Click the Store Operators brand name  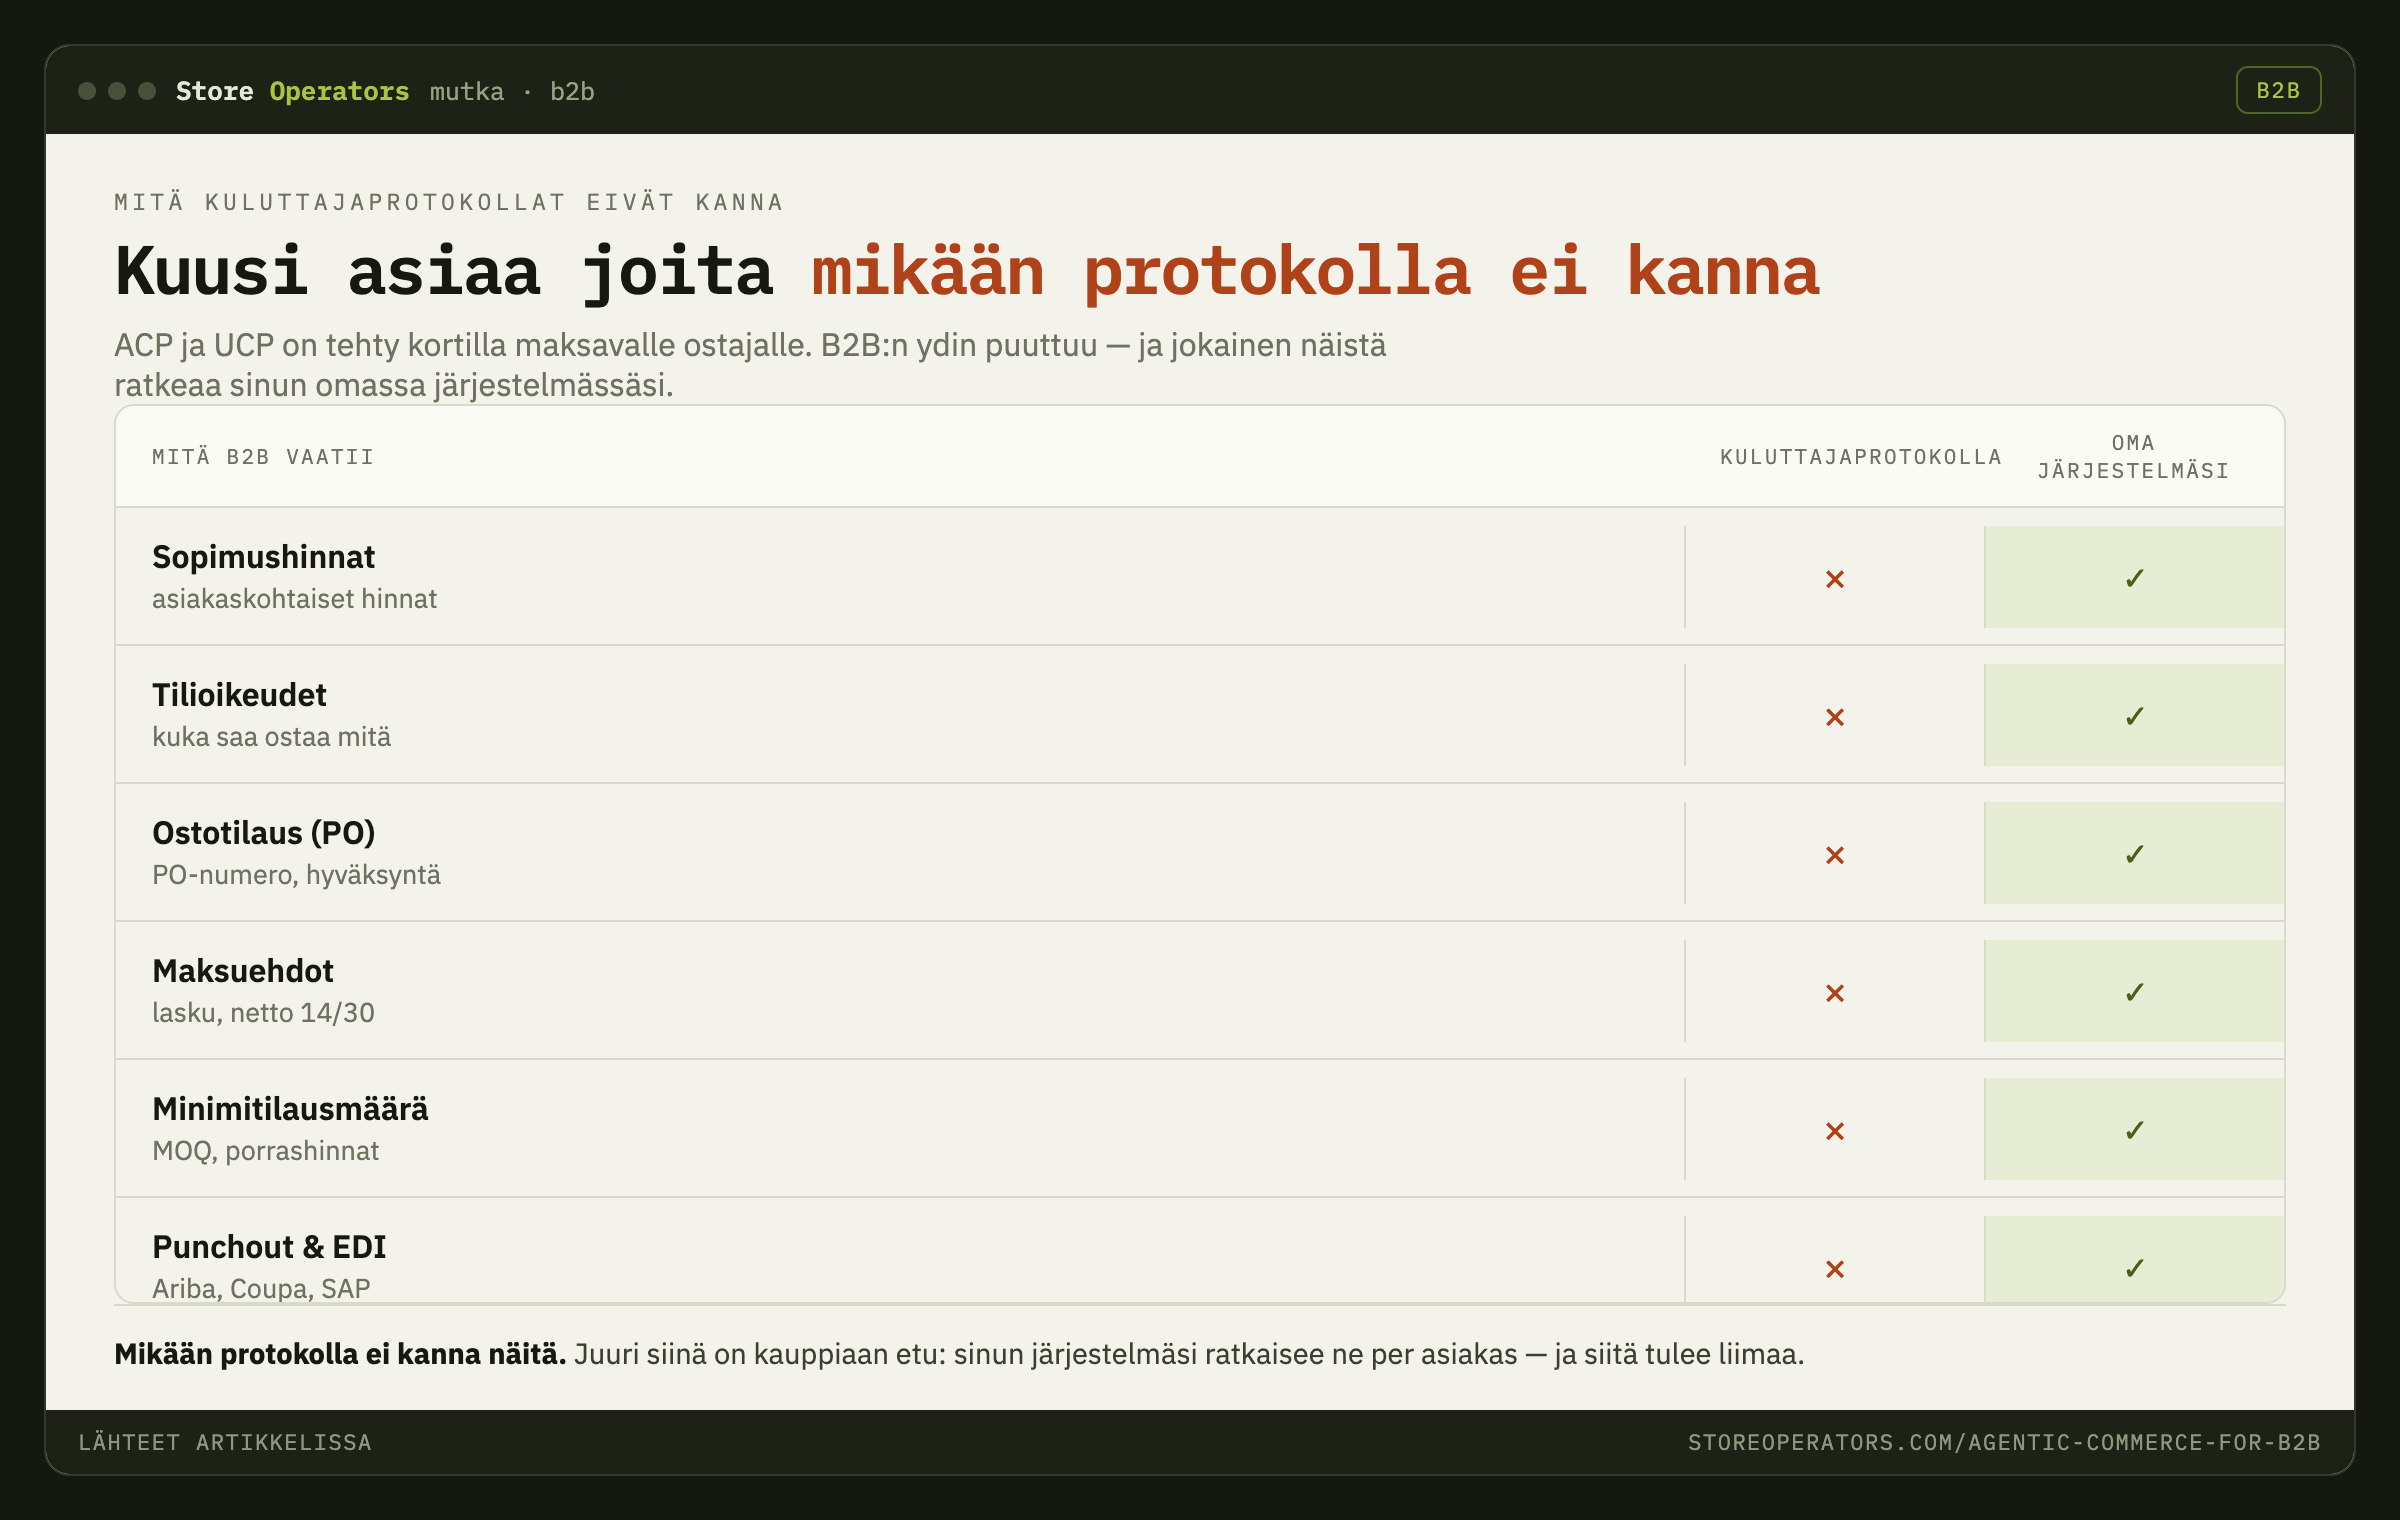click(x=292, y=91)
